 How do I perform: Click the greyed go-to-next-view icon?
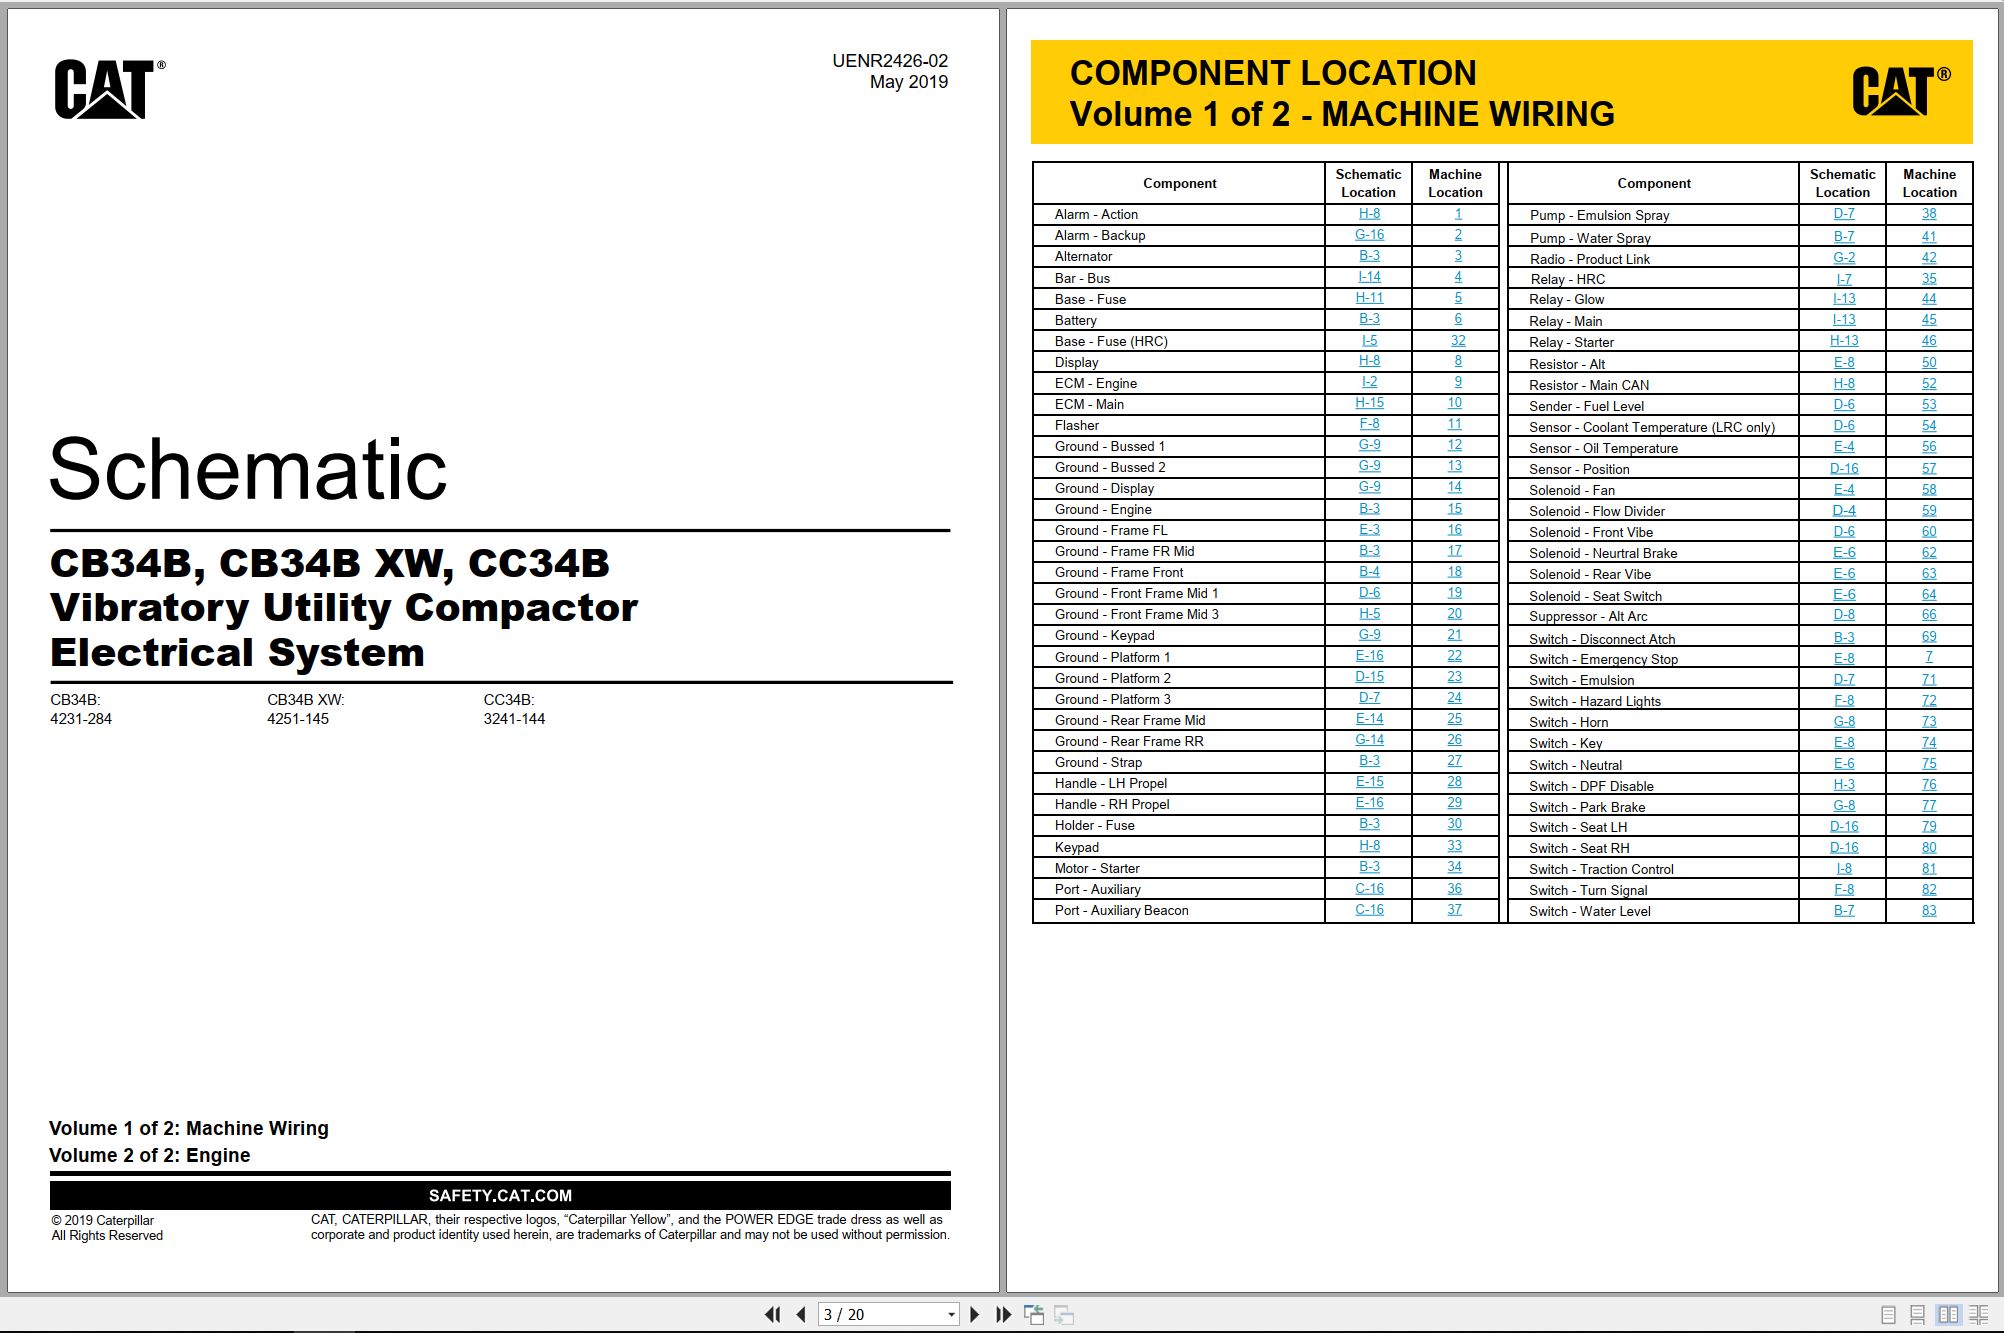tap(1064, 1314)
